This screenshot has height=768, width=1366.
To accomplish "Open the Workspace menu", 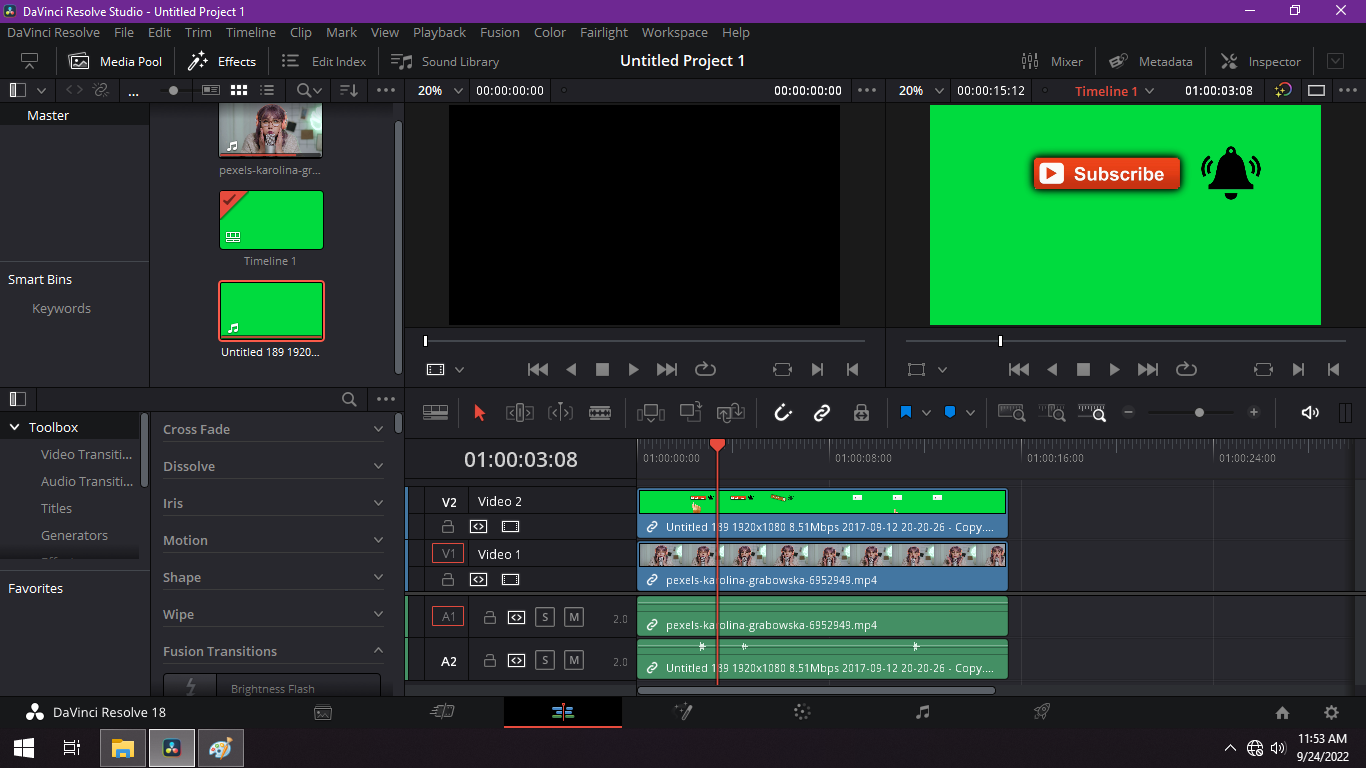I will (x=675, y=32).
